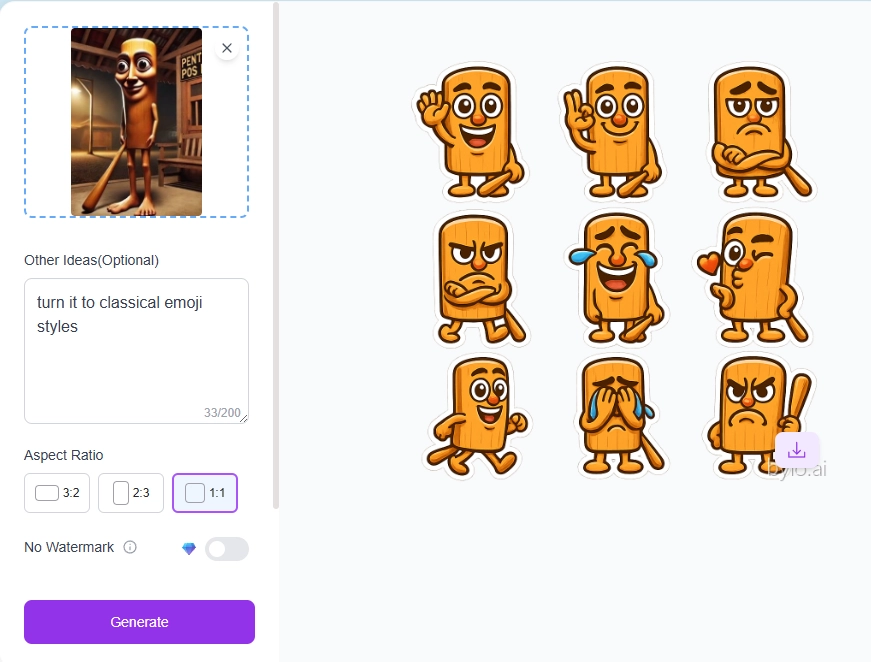Select the peace-sign sticker
The width and height of the screenshot is (871, 662).
[x=616, y=131]
